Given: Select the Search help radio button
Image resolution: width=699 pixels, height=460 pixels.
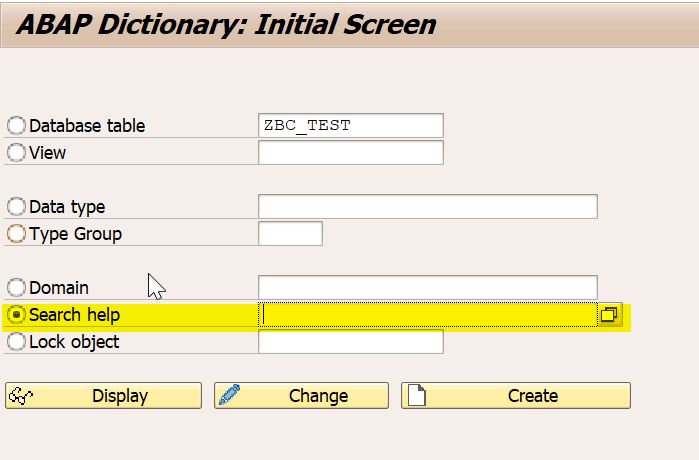Looking at the screenshot, I should pos(16,315).
